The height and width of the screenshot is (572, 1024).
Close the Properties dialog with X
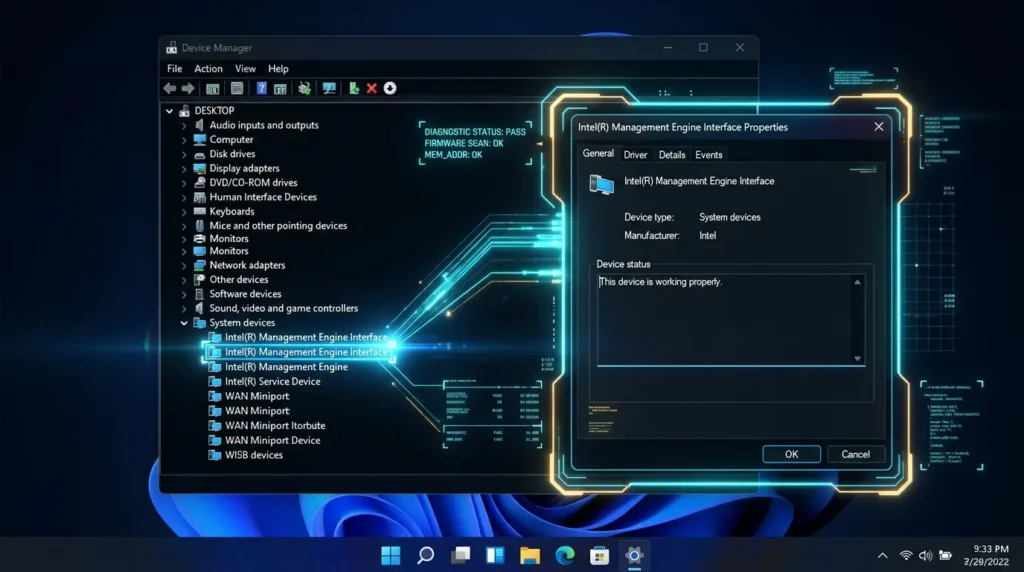pyautogui.click(x=879, y=127)
